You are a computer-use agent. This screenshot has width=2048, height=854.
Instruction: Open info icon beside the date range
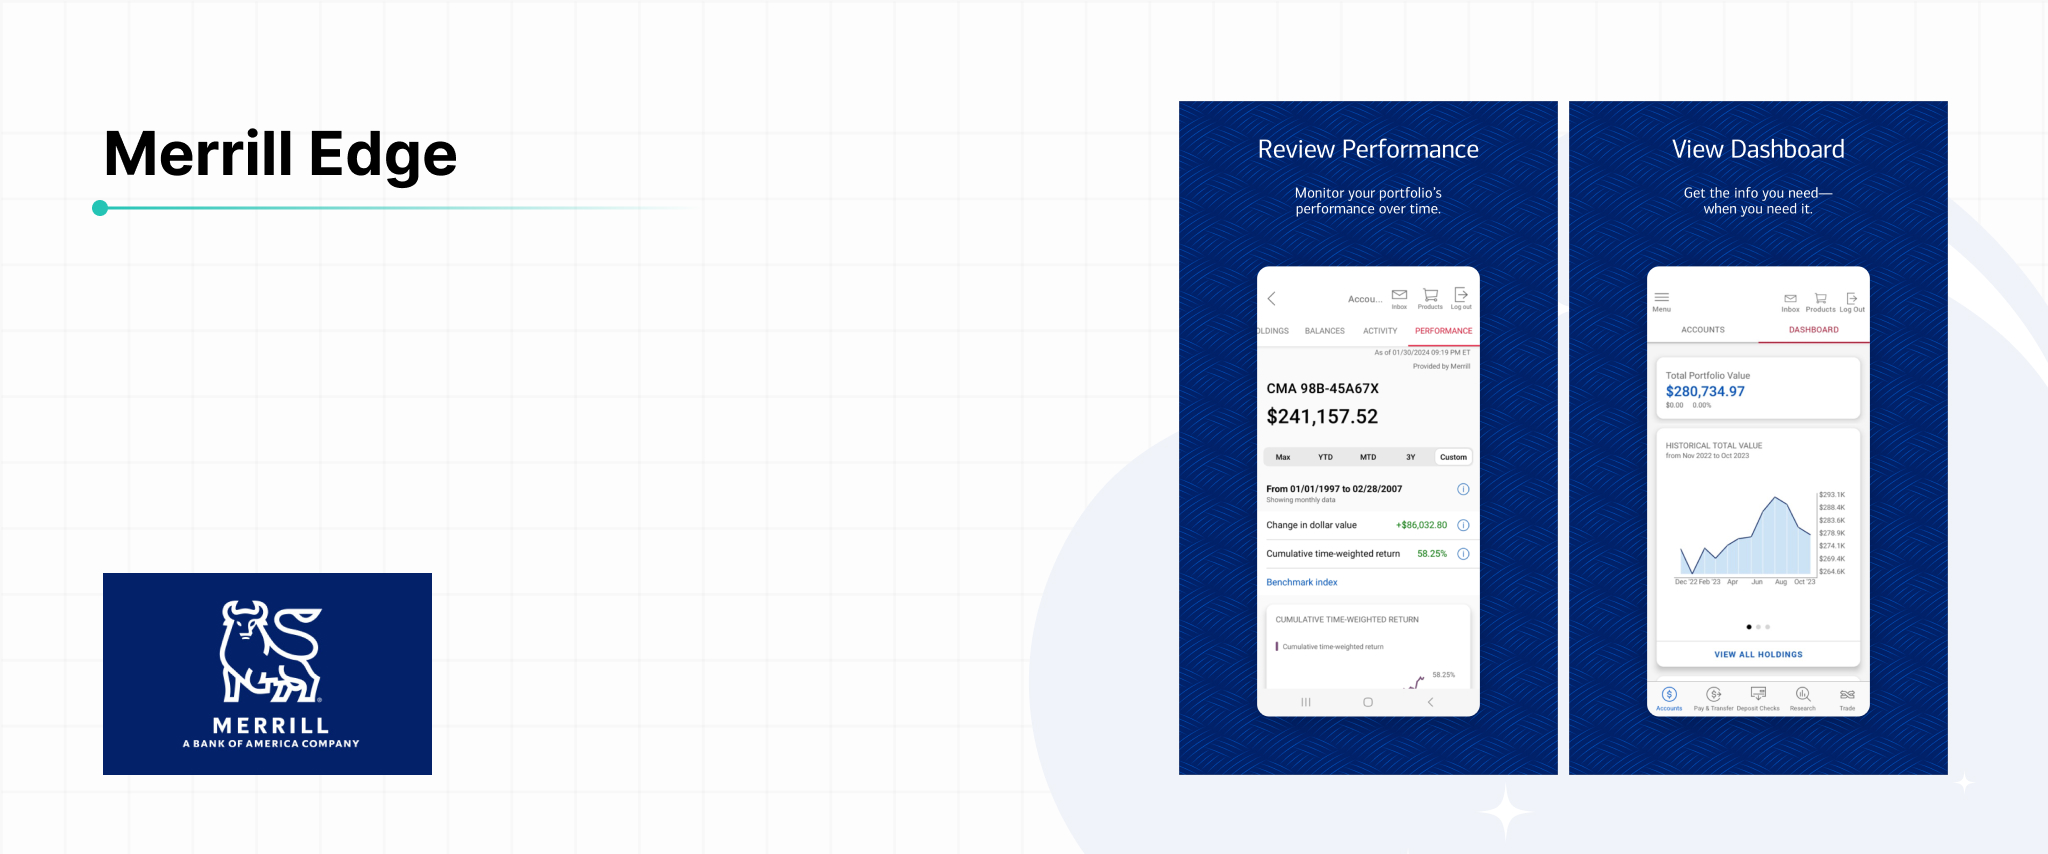pos(1463,489)
